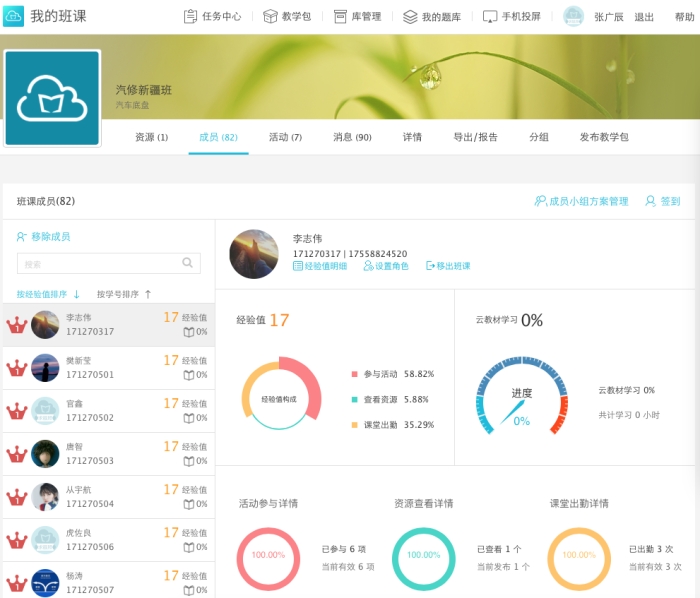700x598 pixels.
Task: Click the 我的班课 cloud logo icon
Action: pos(14,16)
